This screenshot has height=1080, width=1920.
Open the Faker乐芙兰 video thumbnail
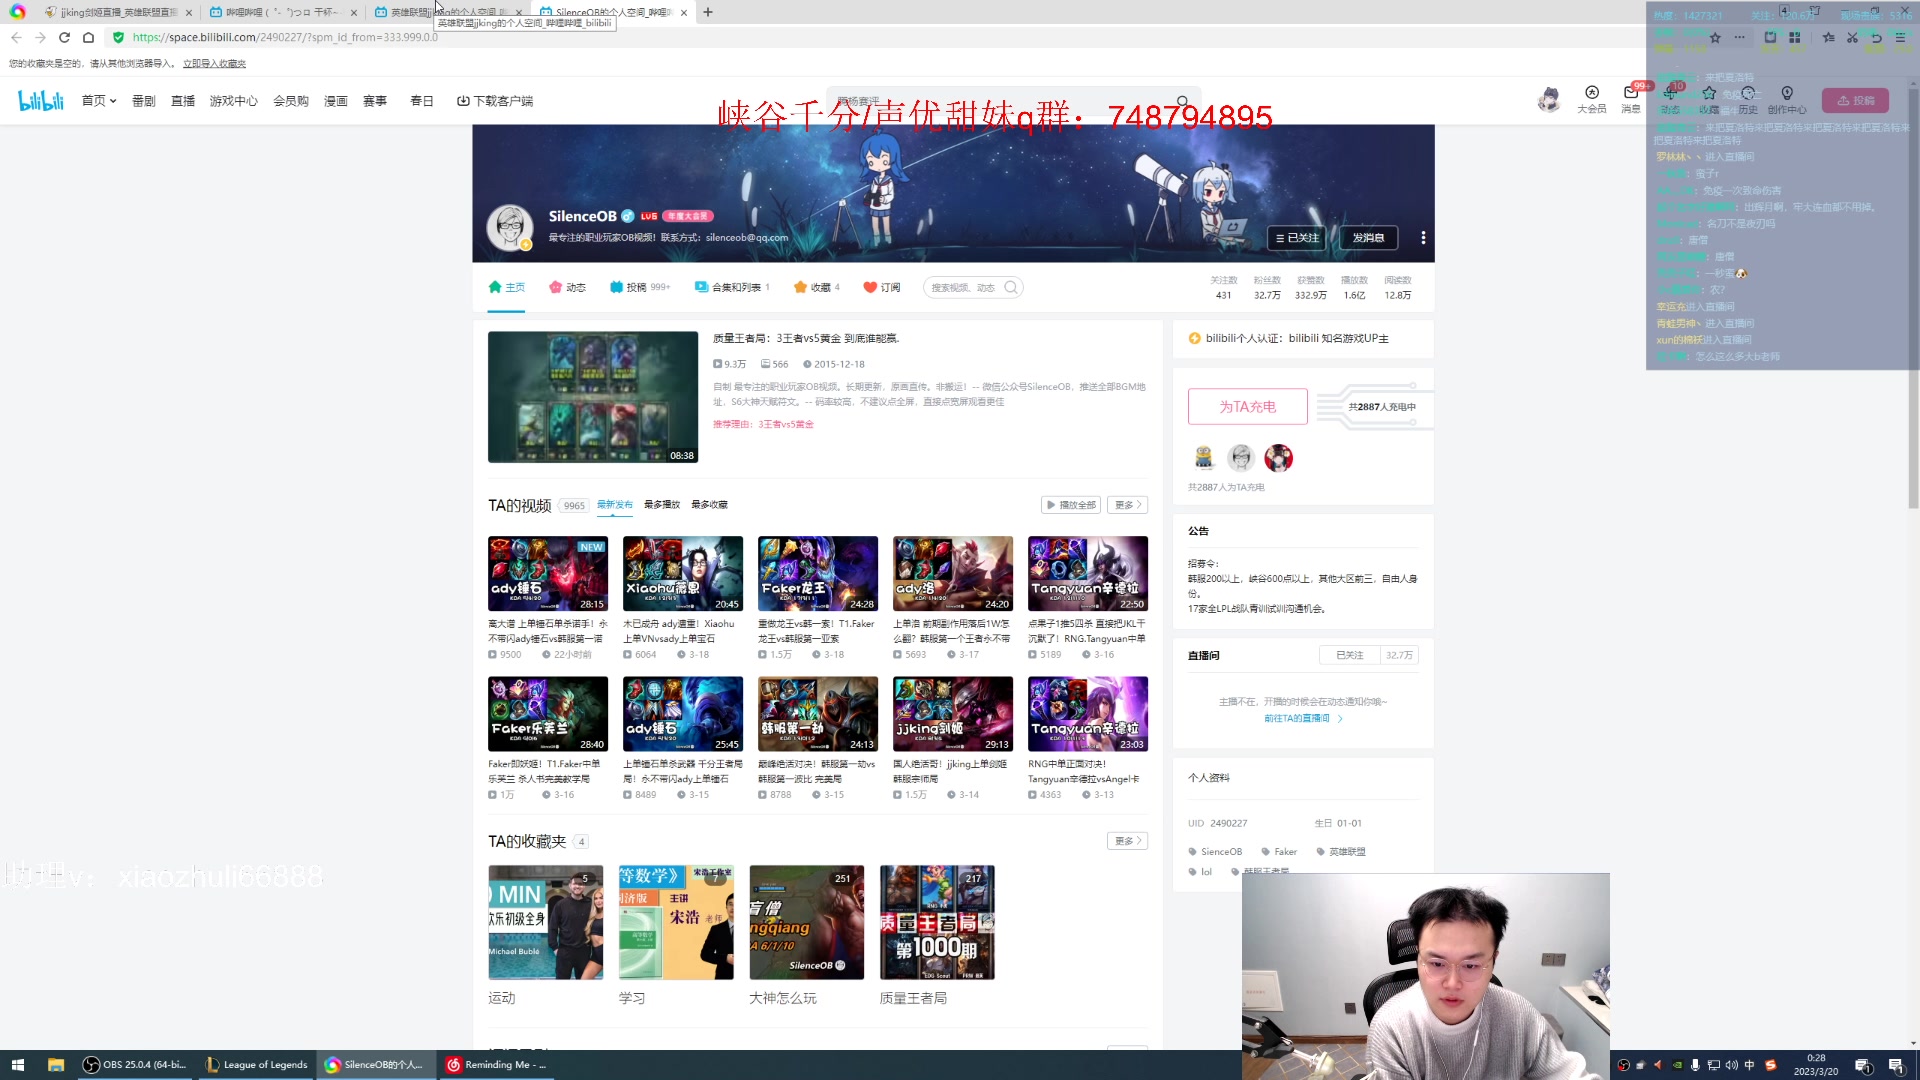[547, 714]
